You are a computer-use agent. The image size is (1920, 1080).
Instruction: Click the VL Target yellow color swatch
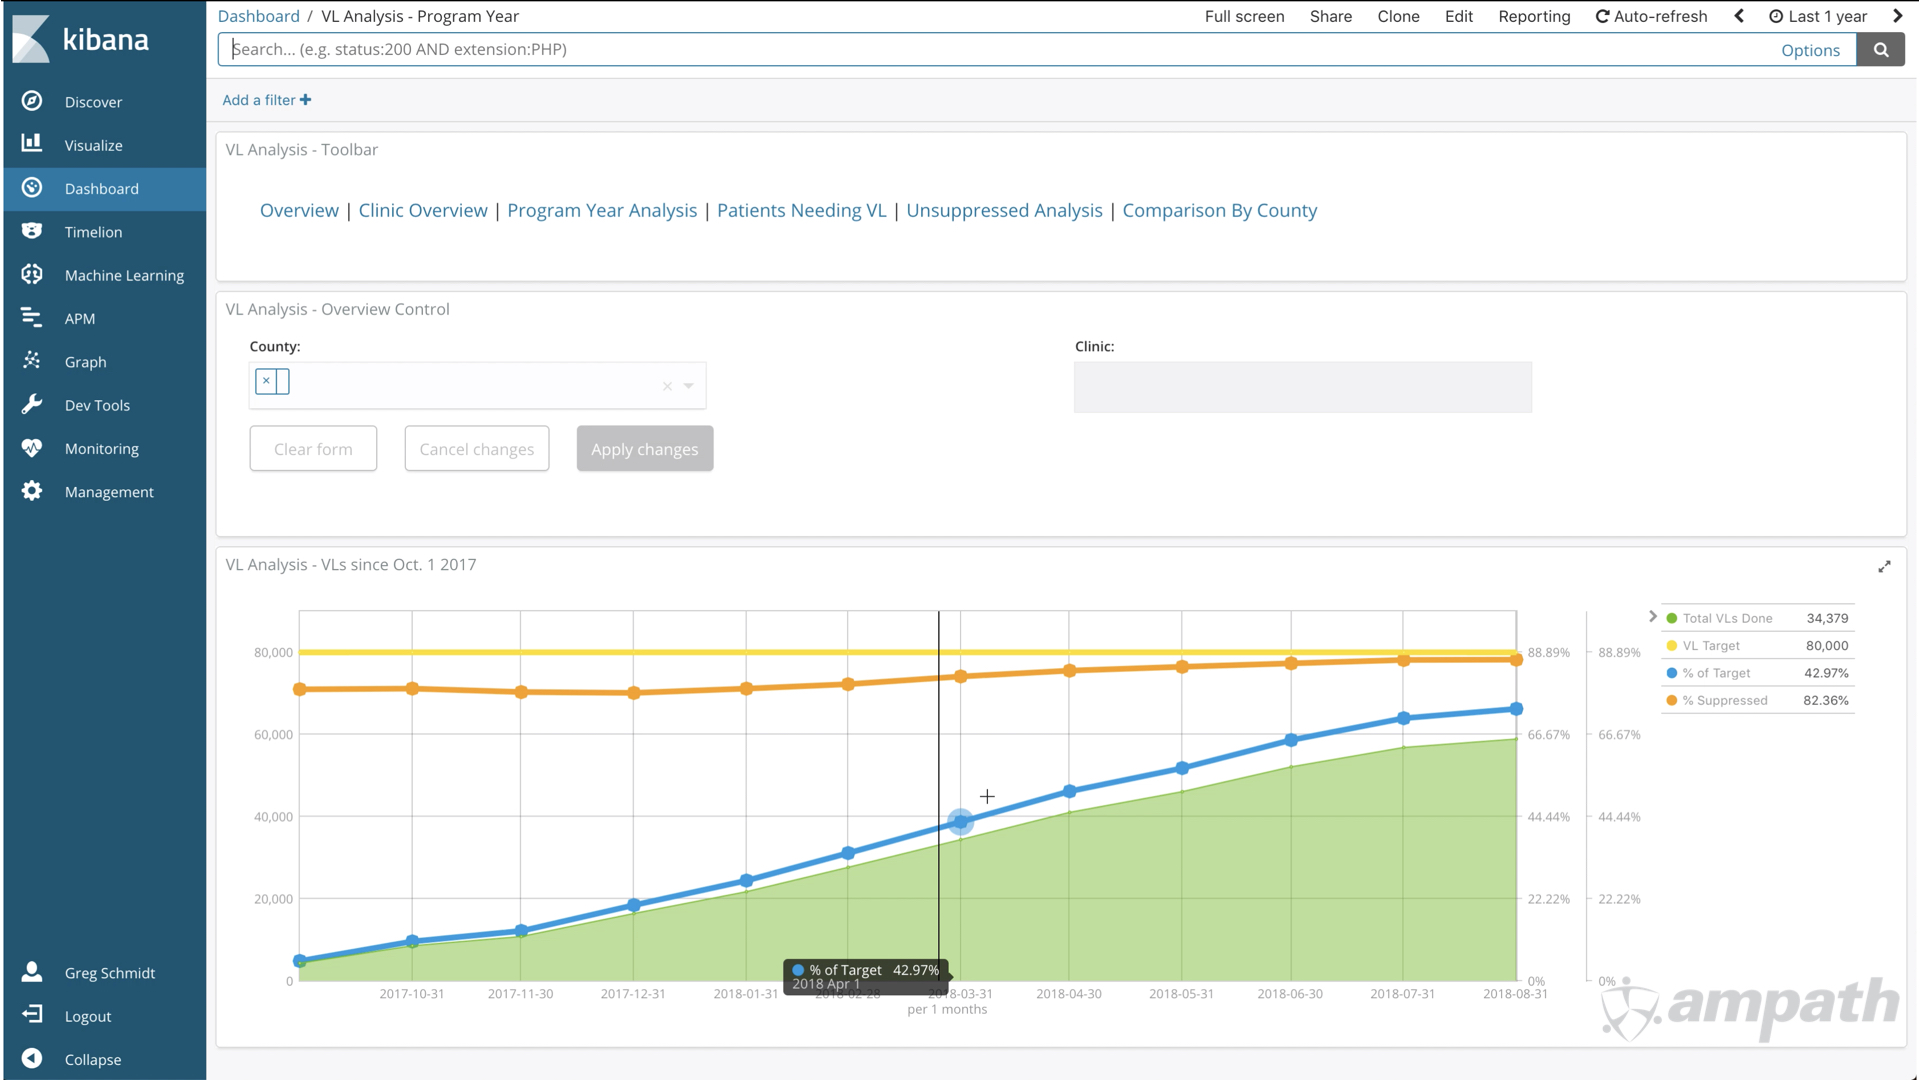pyautogui.click(x=1671, y=646)
